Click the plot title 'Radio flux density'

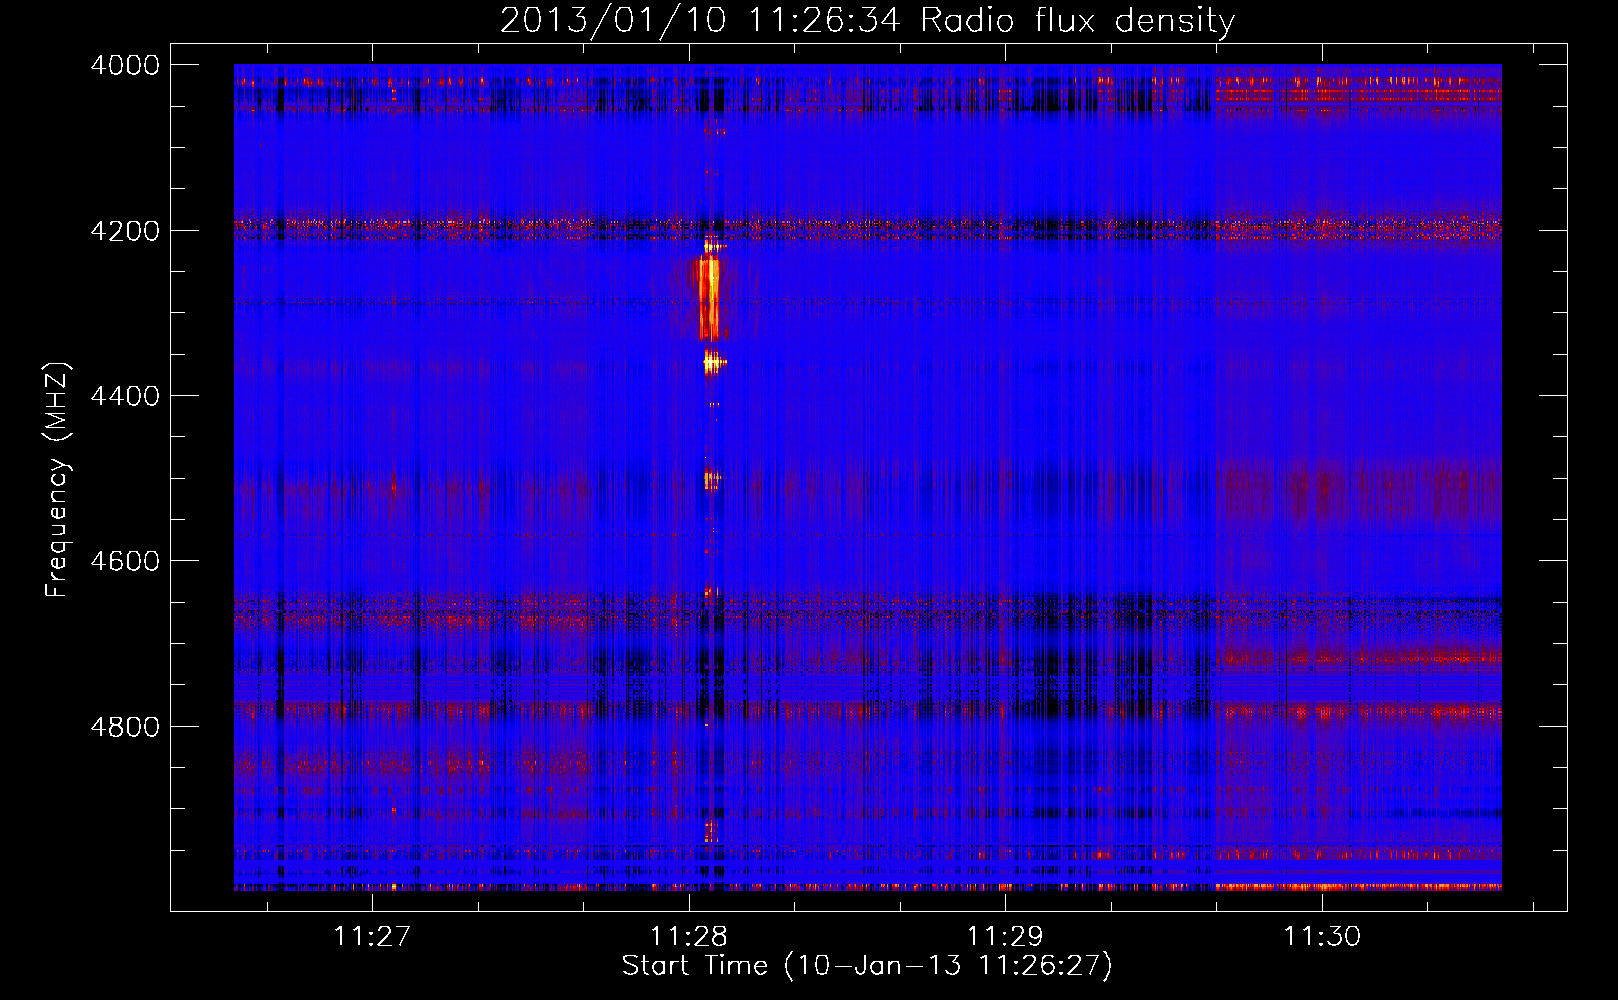(867, 20)
